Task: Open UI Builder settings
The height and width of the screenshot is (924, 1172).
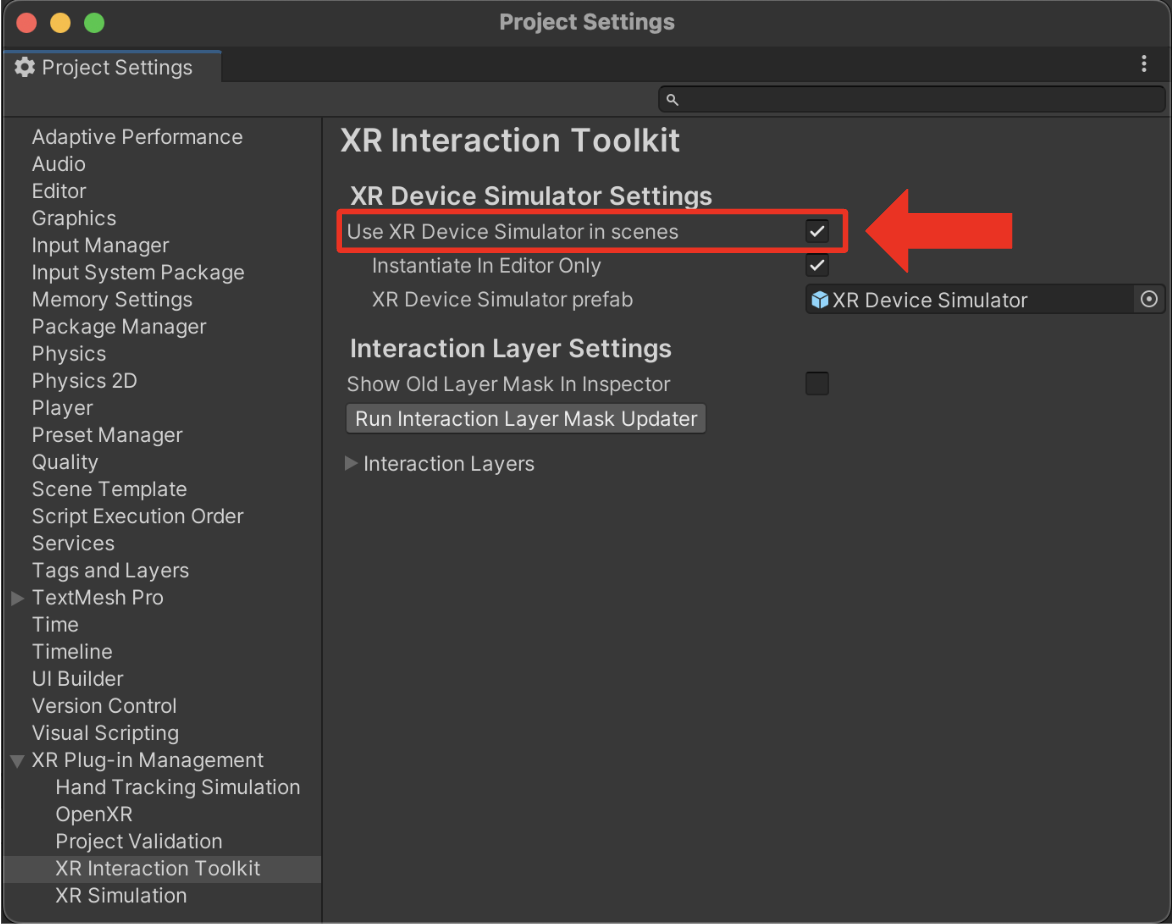Action: [78, 678]
